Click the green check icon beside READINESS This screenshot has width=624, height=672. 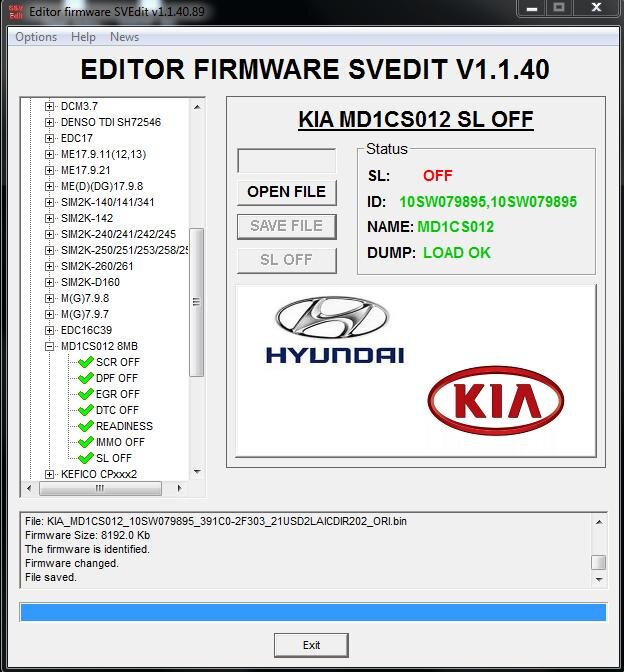[86, 426]
